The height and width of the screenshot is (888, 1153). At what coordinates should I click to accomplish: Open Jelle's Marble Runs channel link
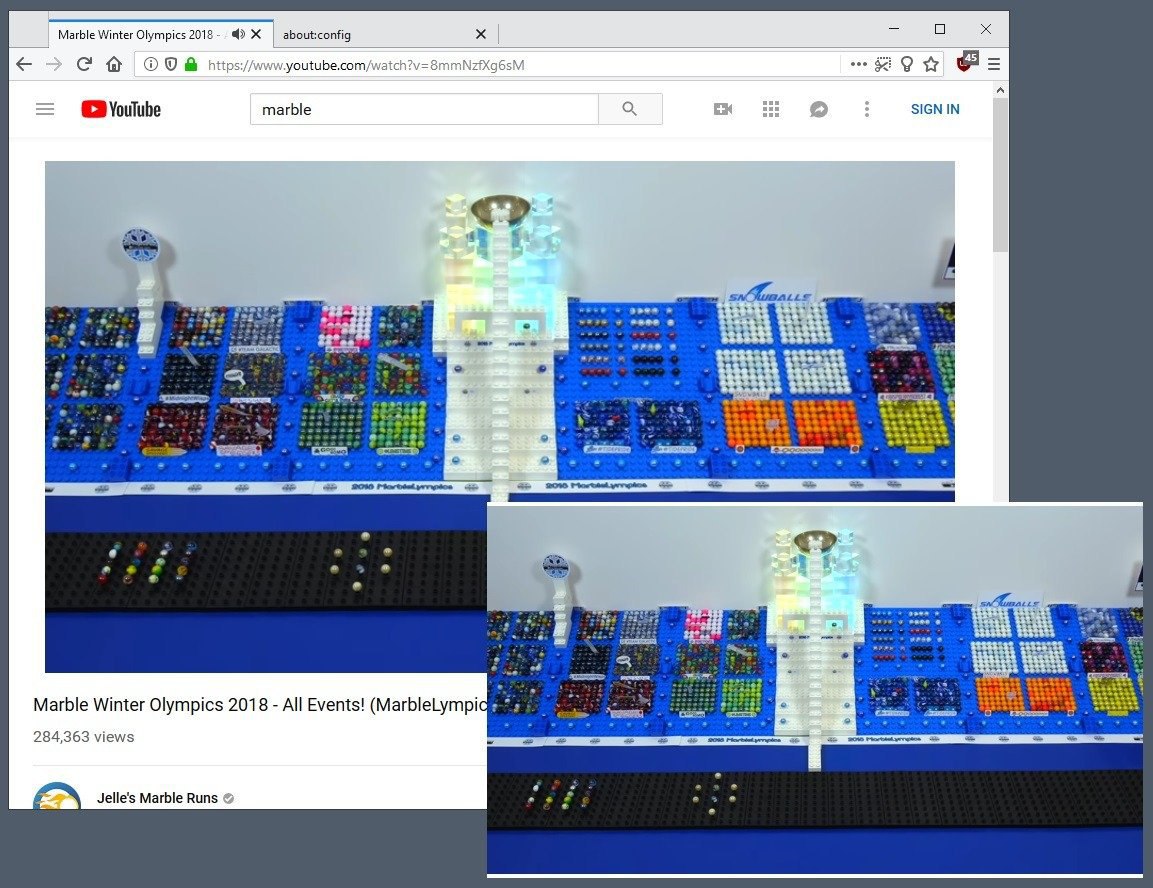[157, 798]
